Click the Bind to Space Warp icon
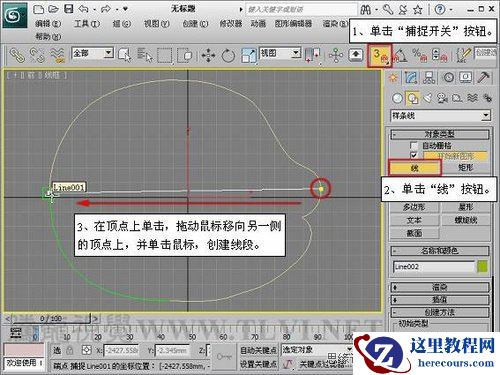This screenshot has width=500, height=375. coord(57,55)
